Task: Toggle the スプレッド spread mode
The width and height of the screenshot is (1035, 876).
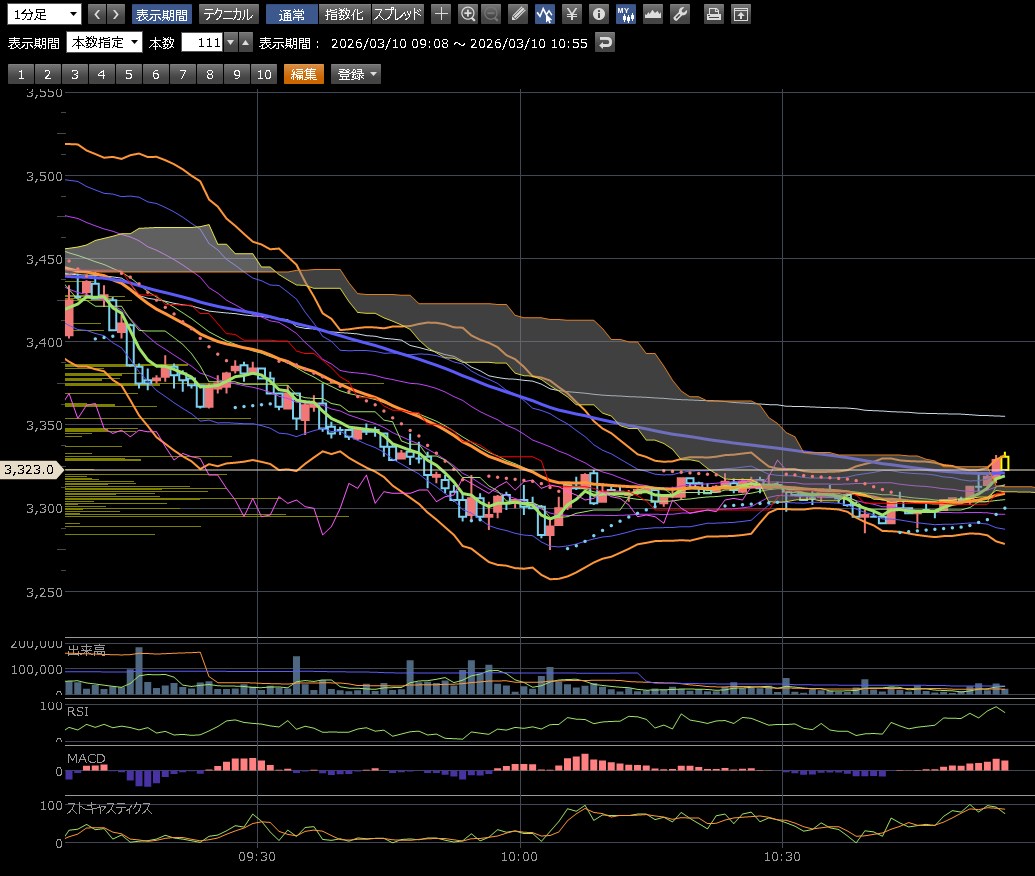Action: point(397,14)
